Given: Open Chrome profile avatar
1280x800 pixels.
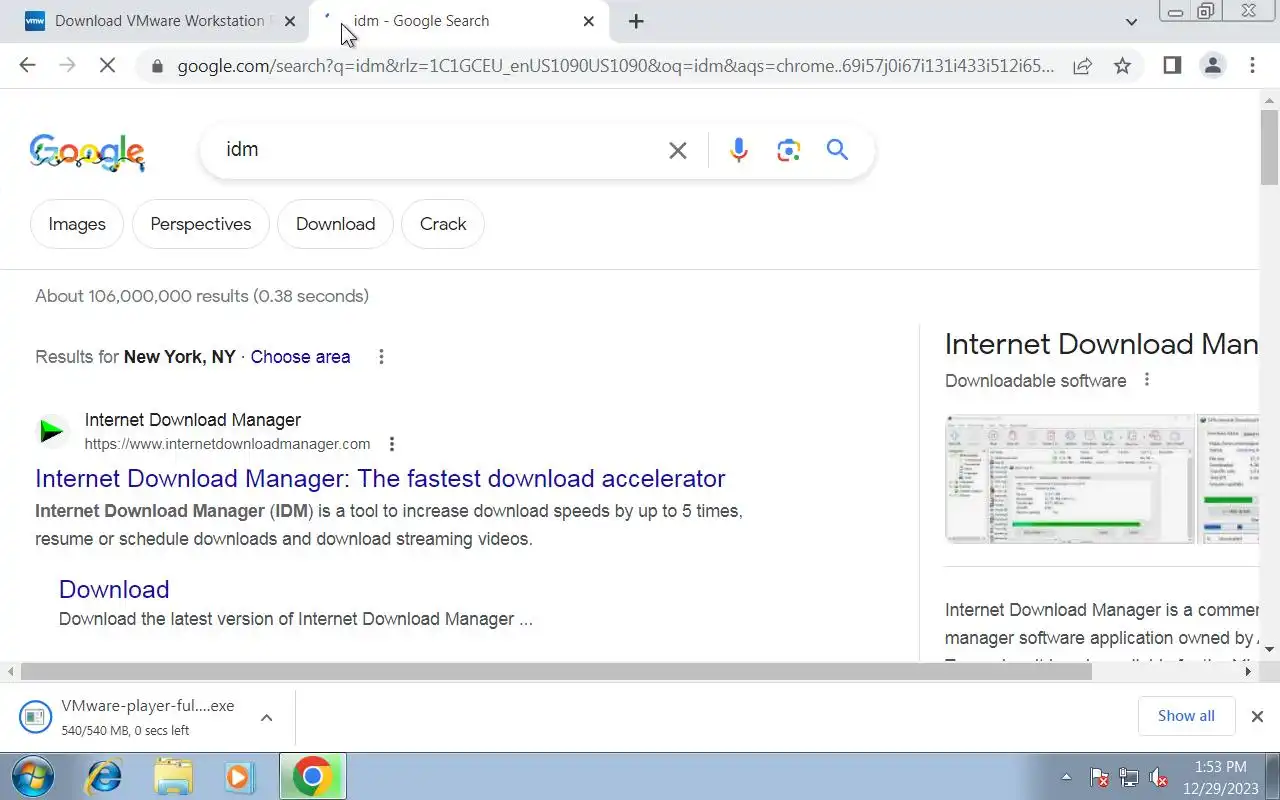Looking at the screenshot, I should 1212,66.
